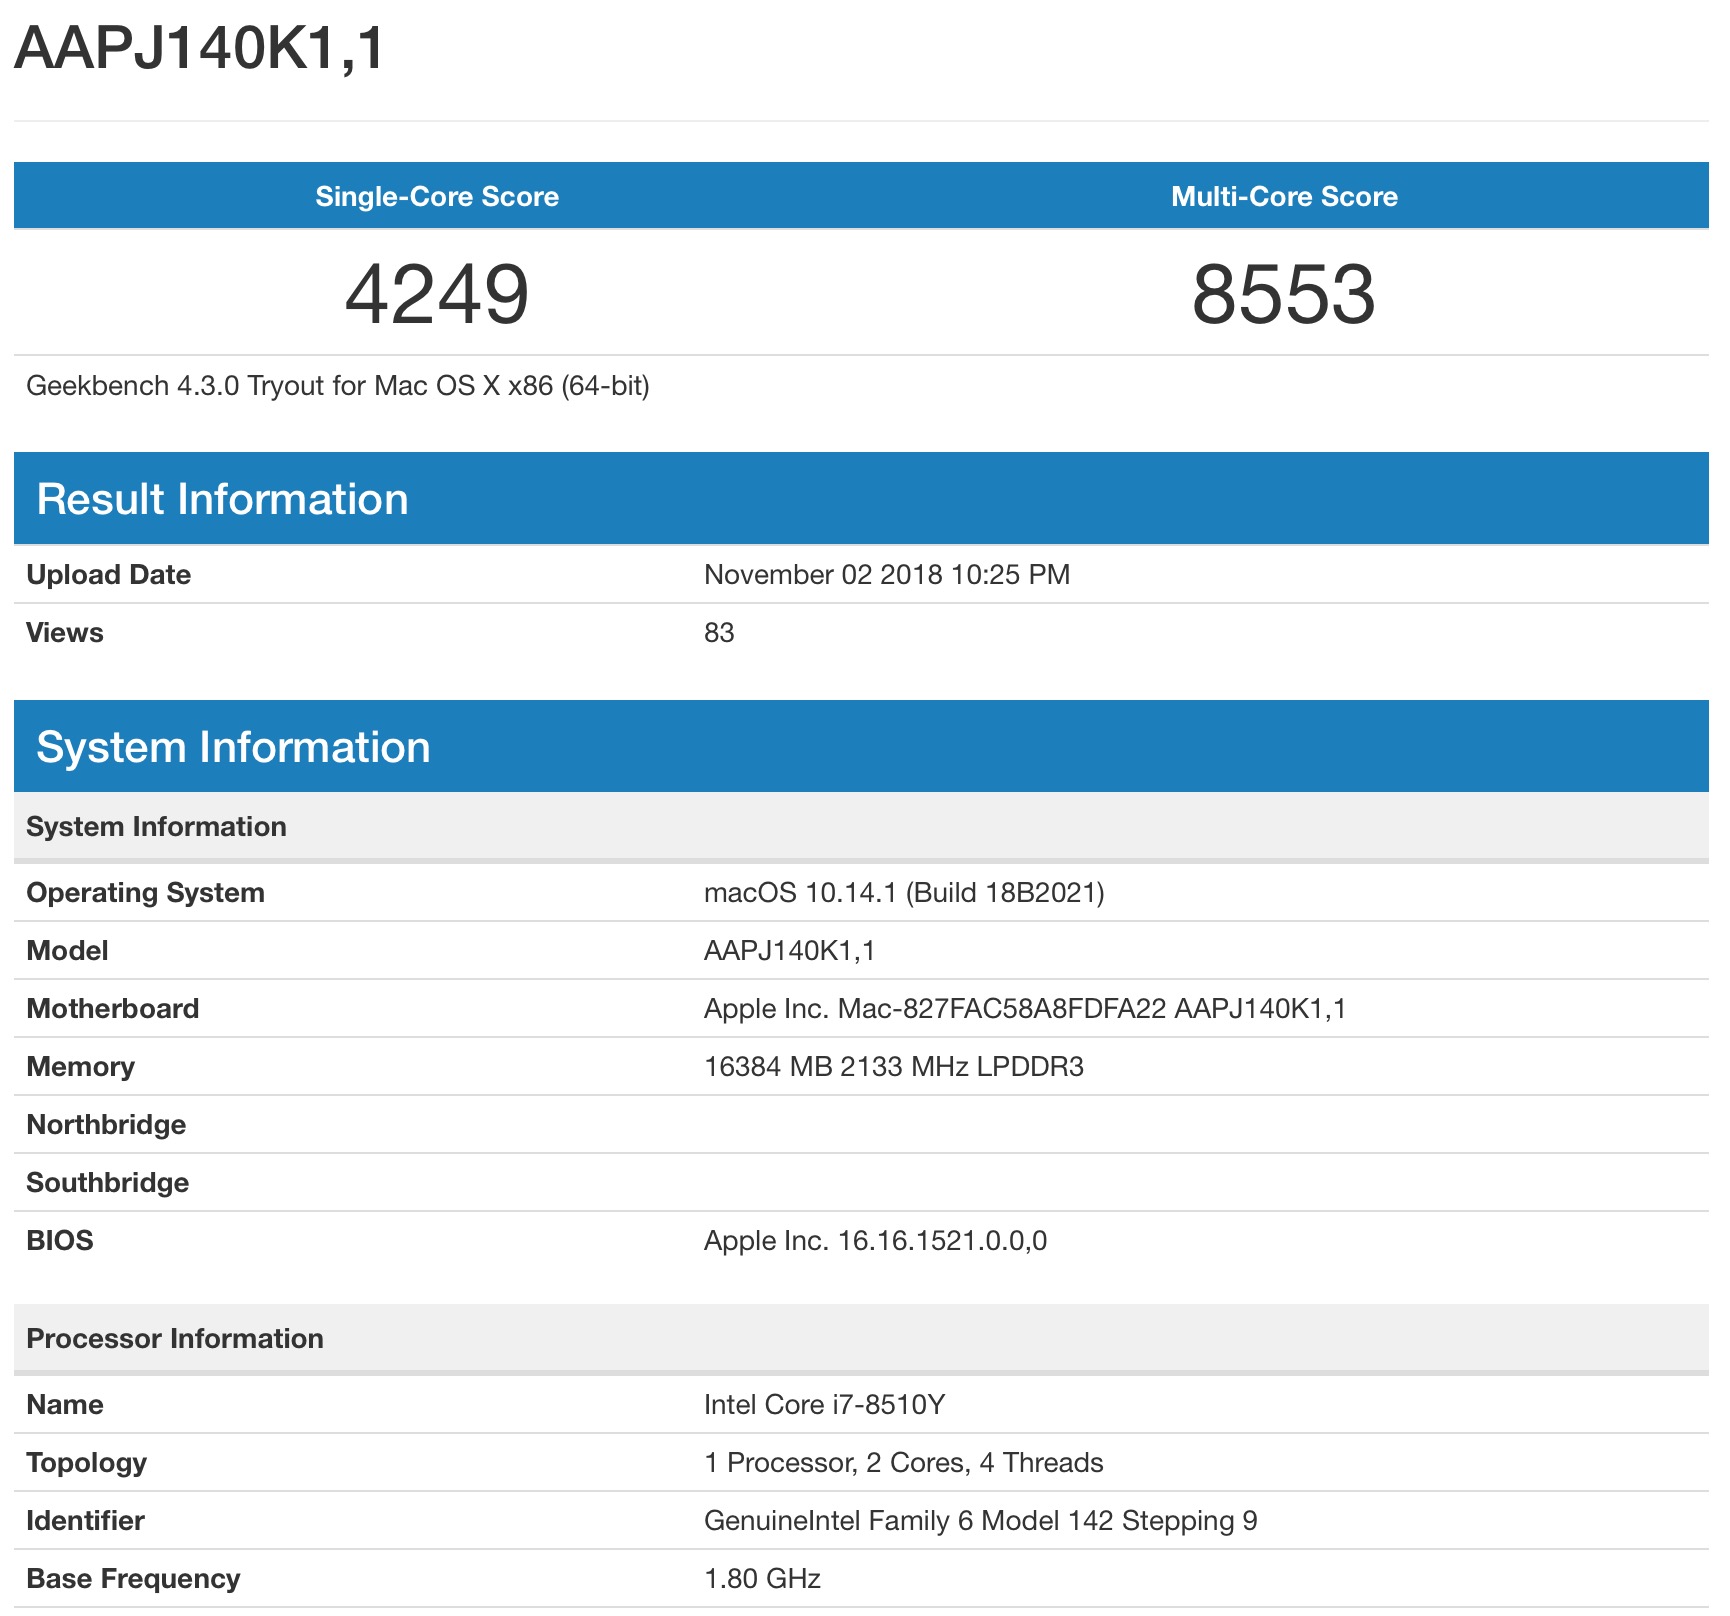Click the Model value AAPJ140K1,1 in table
The width and height of the screenshot is (1730, 1616).
(x=789, y=951)
